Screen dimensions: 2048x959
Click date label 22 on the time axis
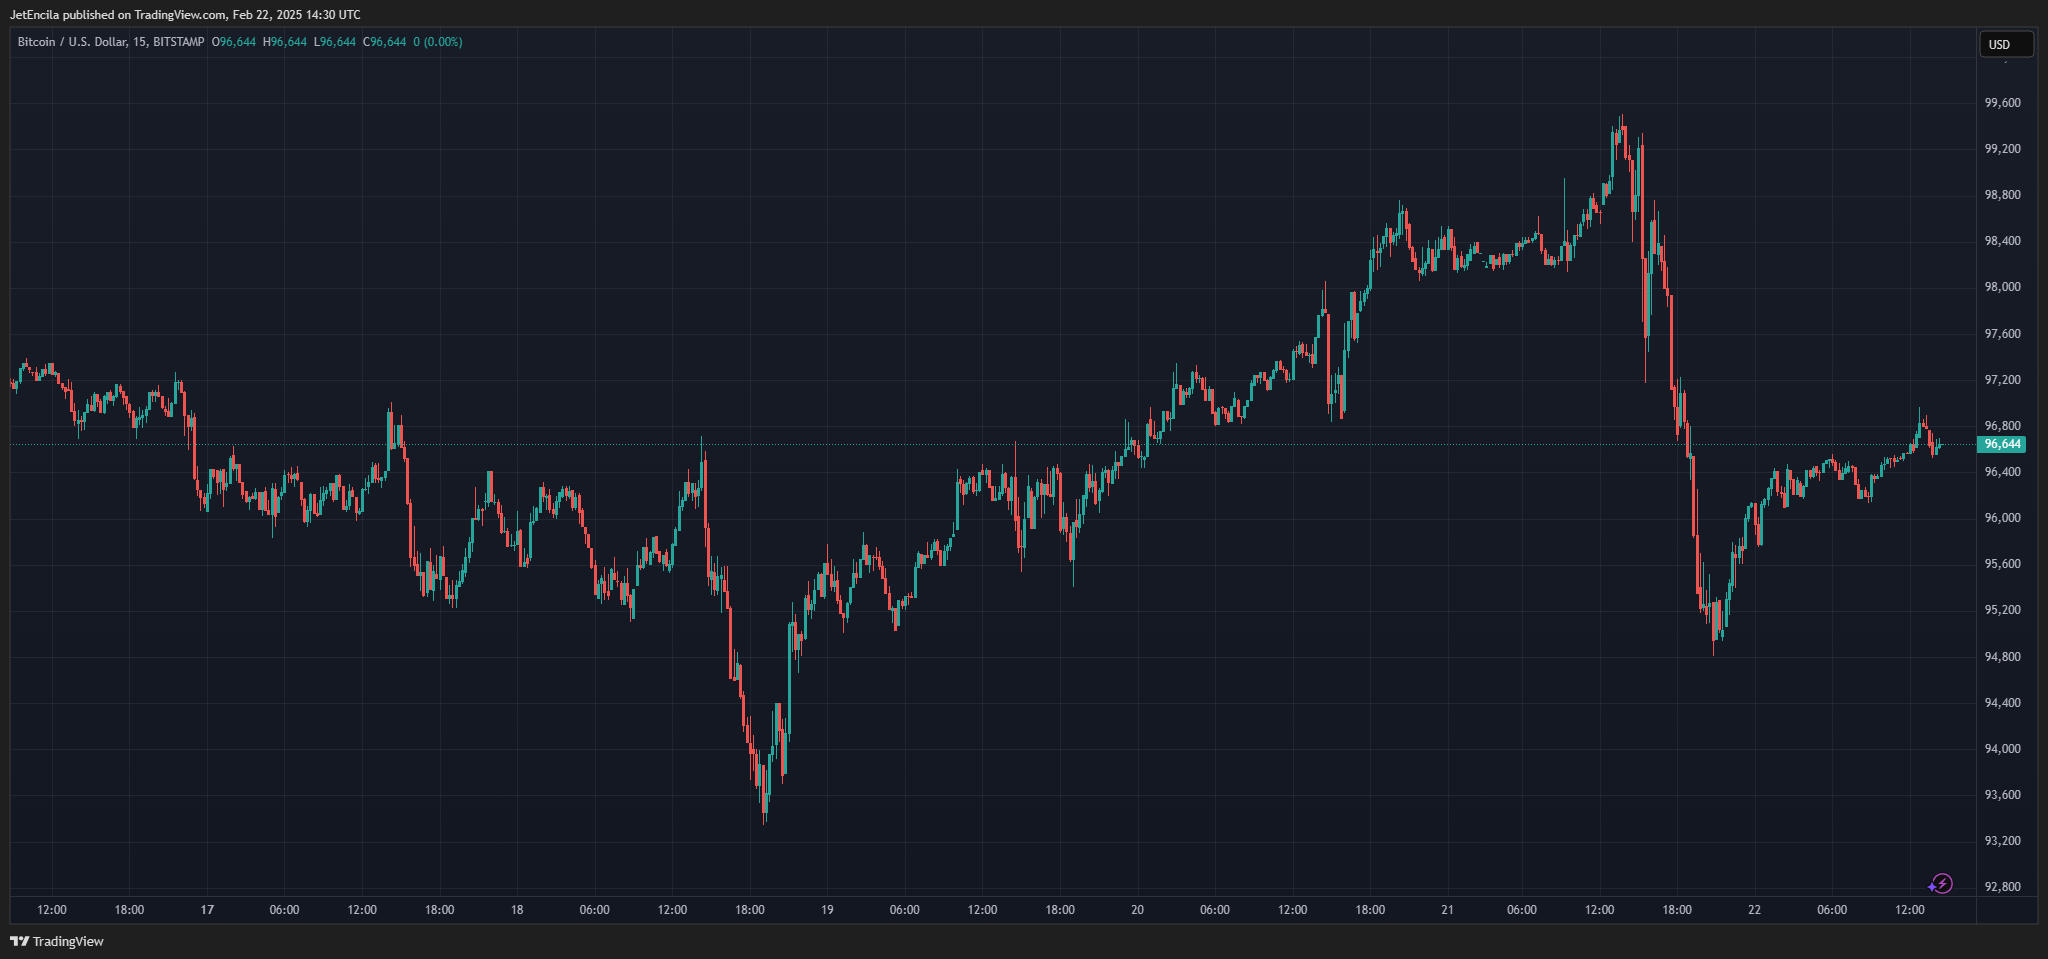tap(1754, 910)
